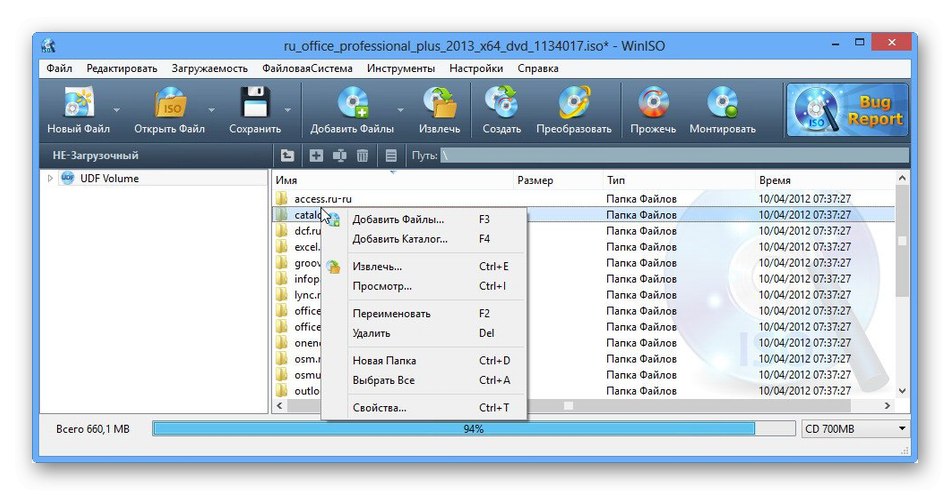This screenshot has width=950, height=495.
Task: Open the dropdown arrow next to Новый Файл
Action: [116, 110]
